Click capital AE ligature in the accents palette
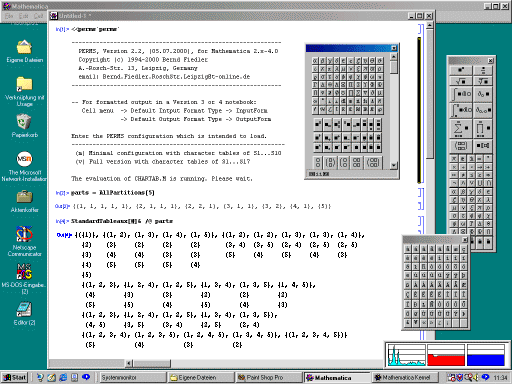512x384 pixels. pyautogui.click(x=464, y=285)
